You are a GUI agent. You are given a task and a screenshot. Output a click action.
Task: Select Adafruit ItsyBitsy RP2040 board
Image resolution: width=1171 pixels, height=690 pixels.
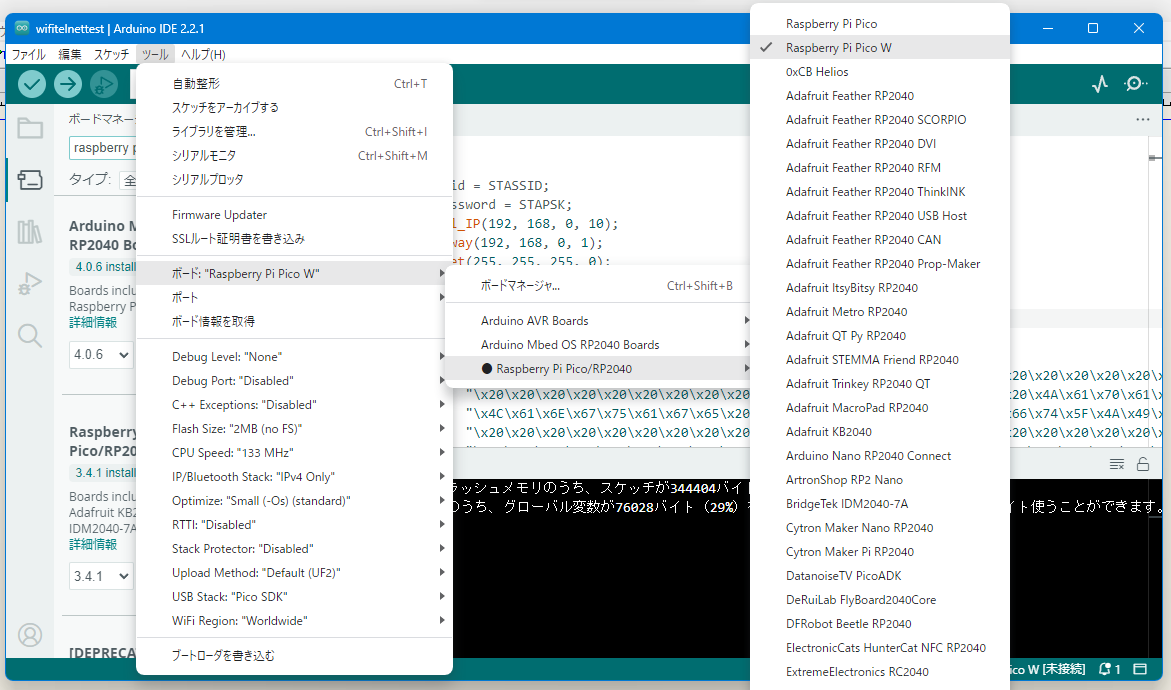pos(880,288)
